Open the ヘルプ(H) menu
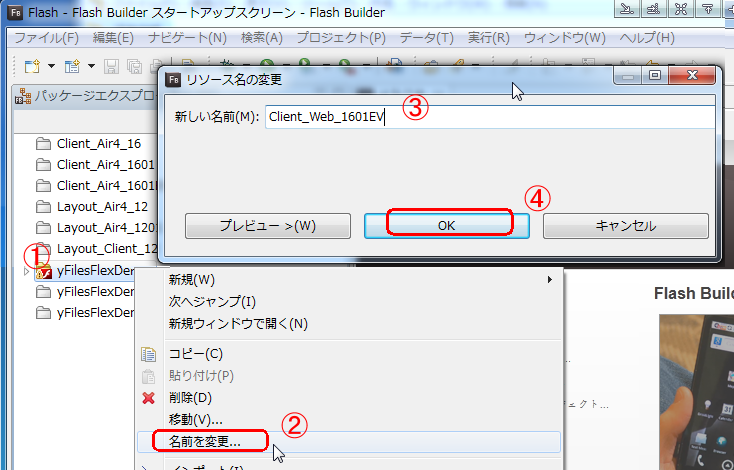 (x=647, y=38)
